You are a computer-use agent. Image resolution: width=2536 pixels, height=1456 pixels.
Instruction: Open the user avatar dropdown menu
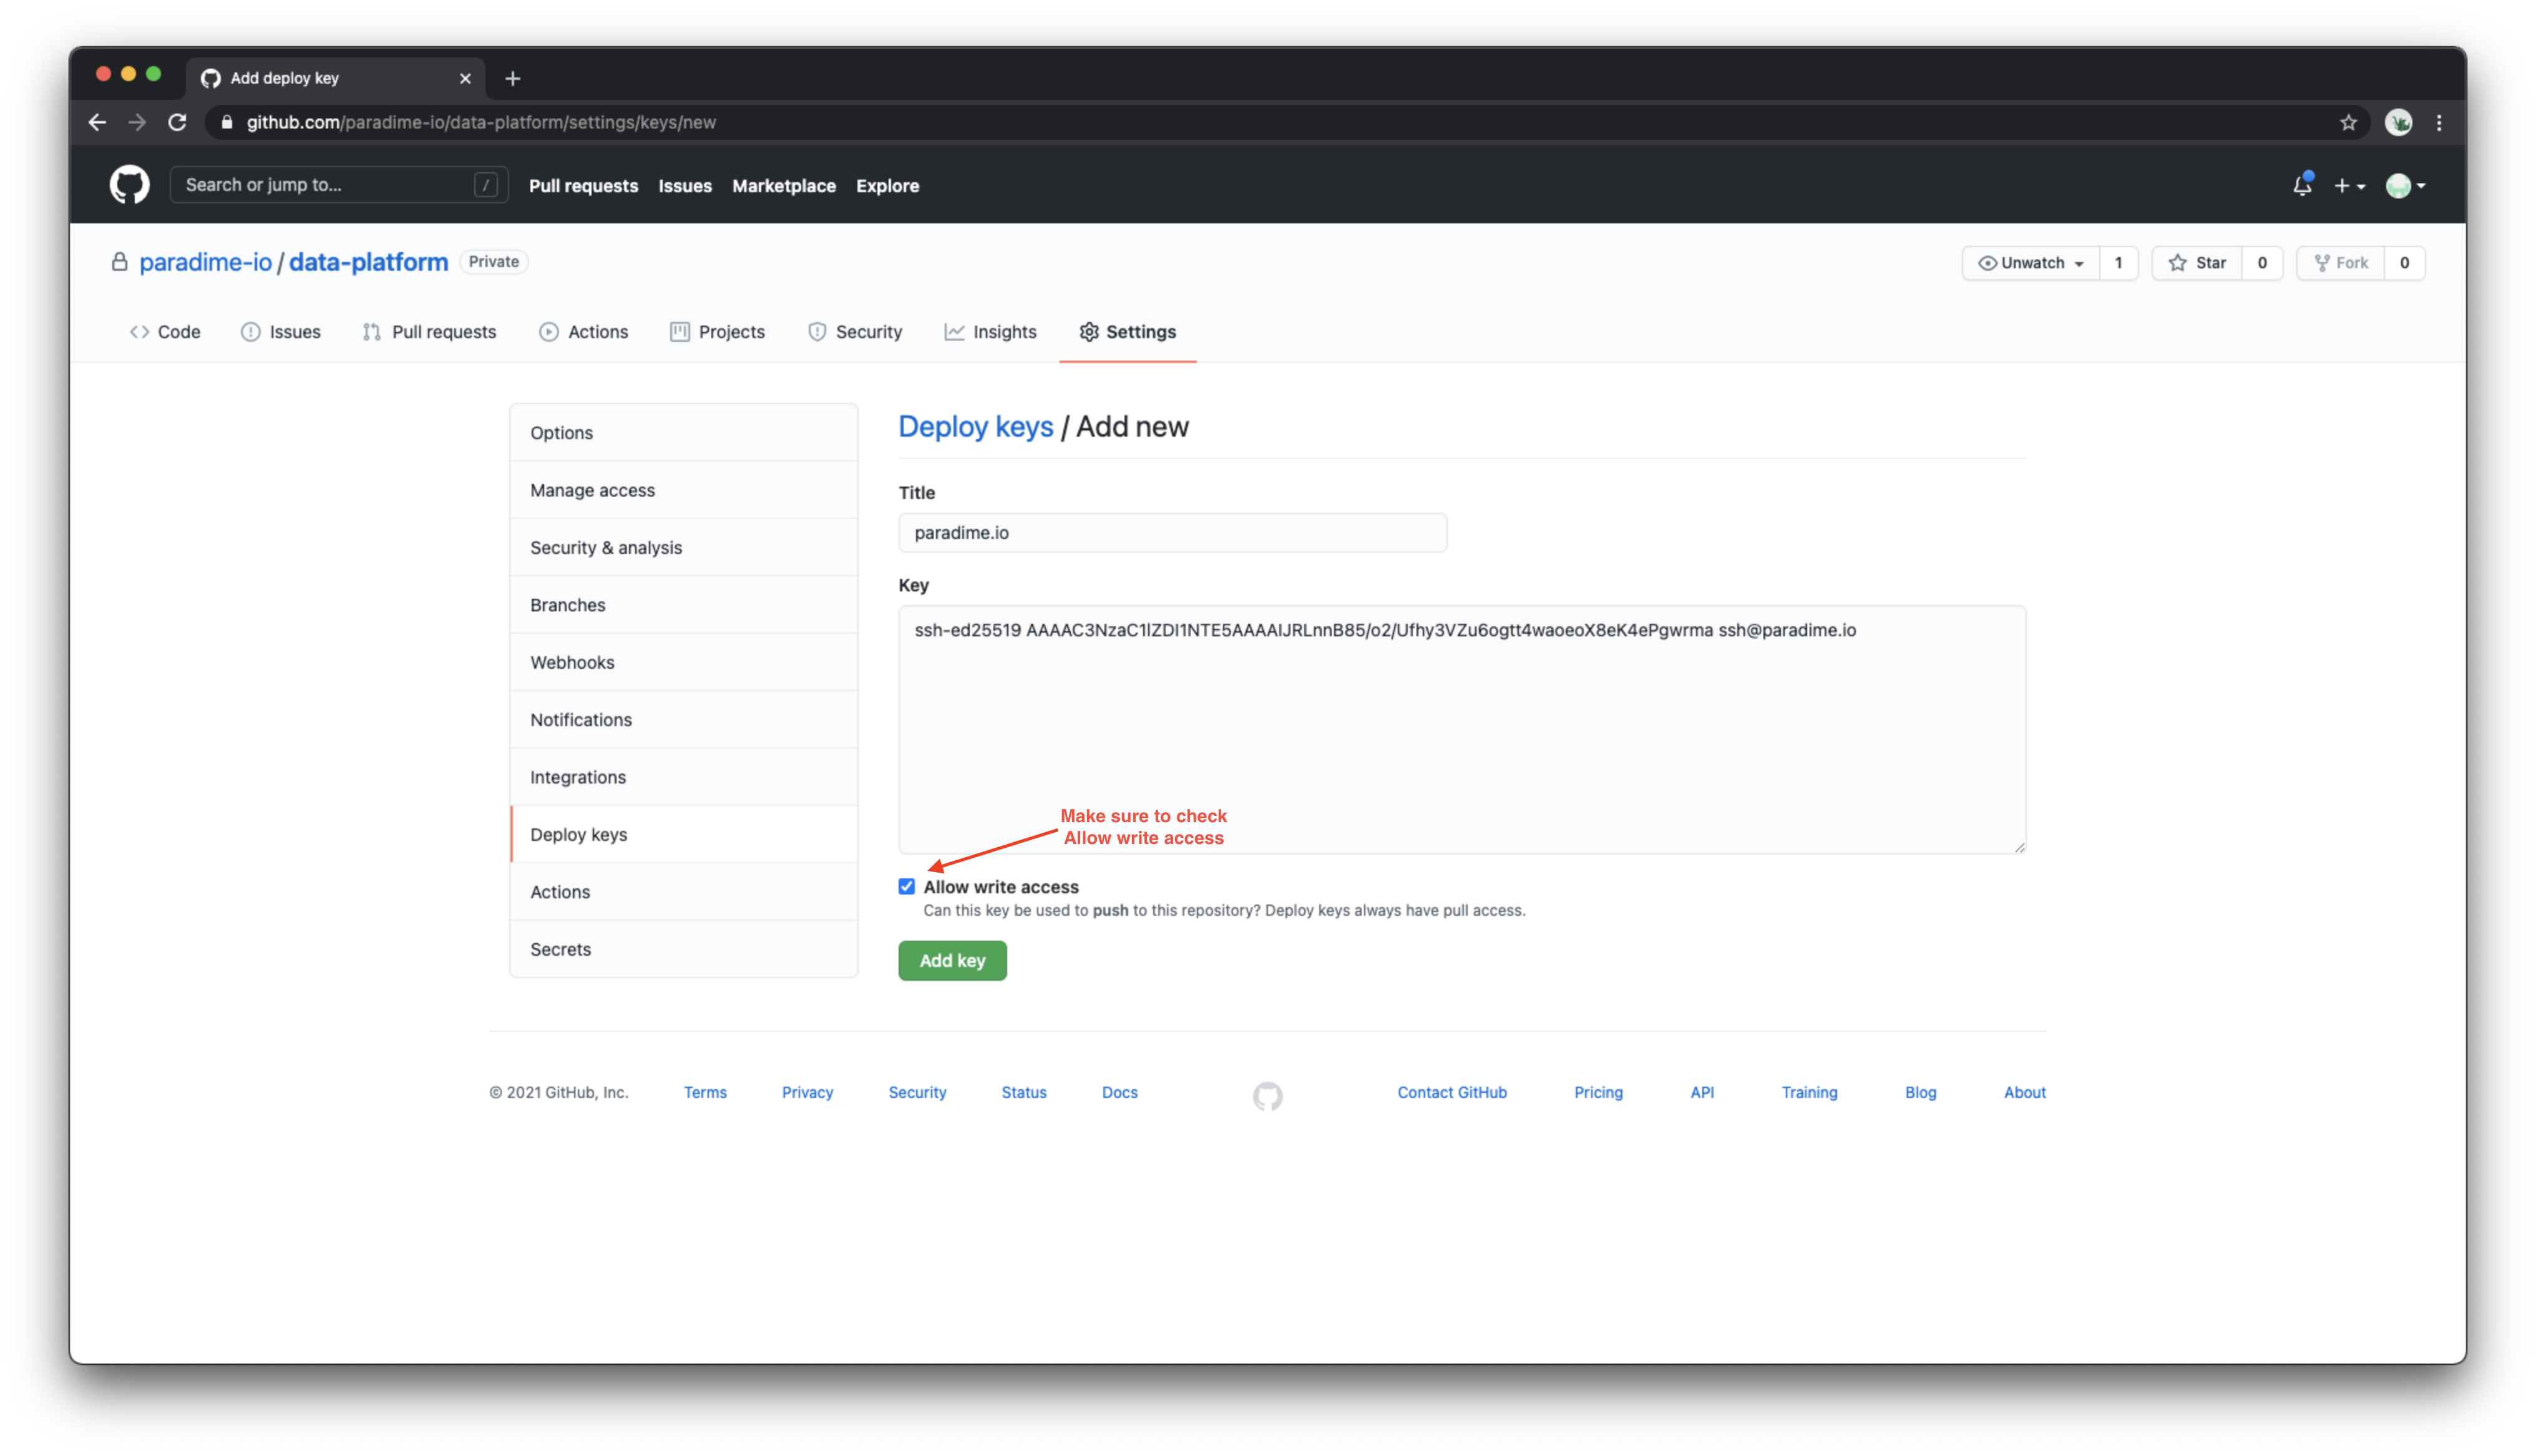[x=2405, y=186]
